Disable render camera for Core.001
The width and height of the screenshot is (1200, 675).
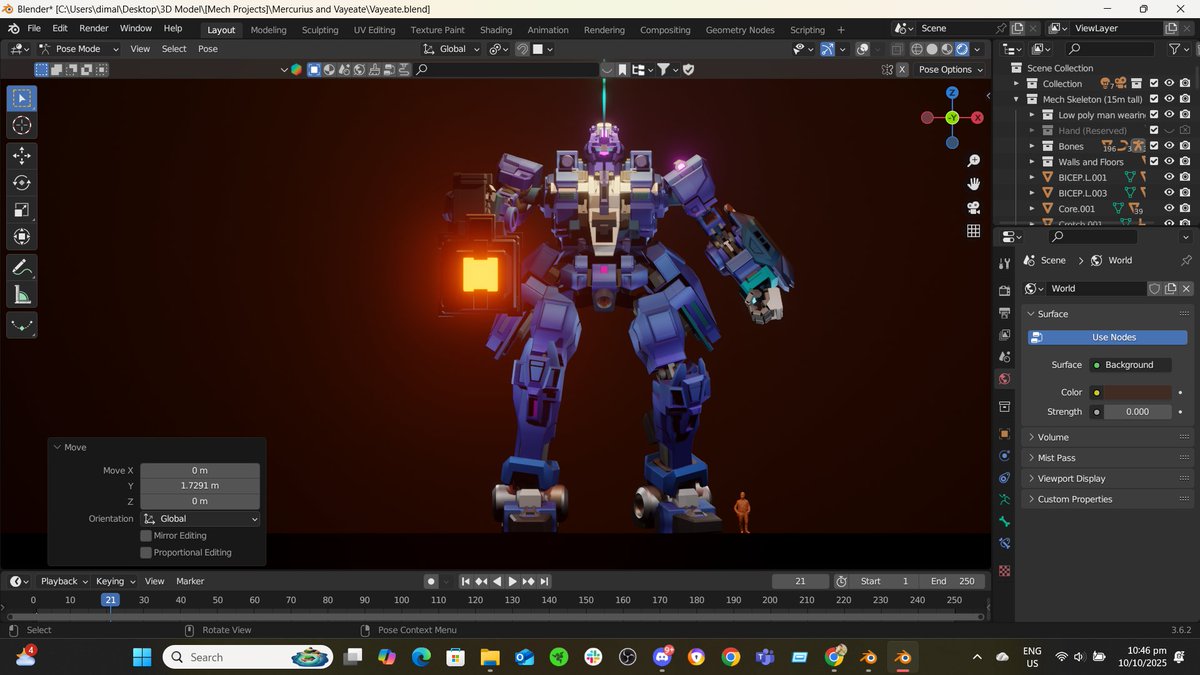click(1185, 209)
